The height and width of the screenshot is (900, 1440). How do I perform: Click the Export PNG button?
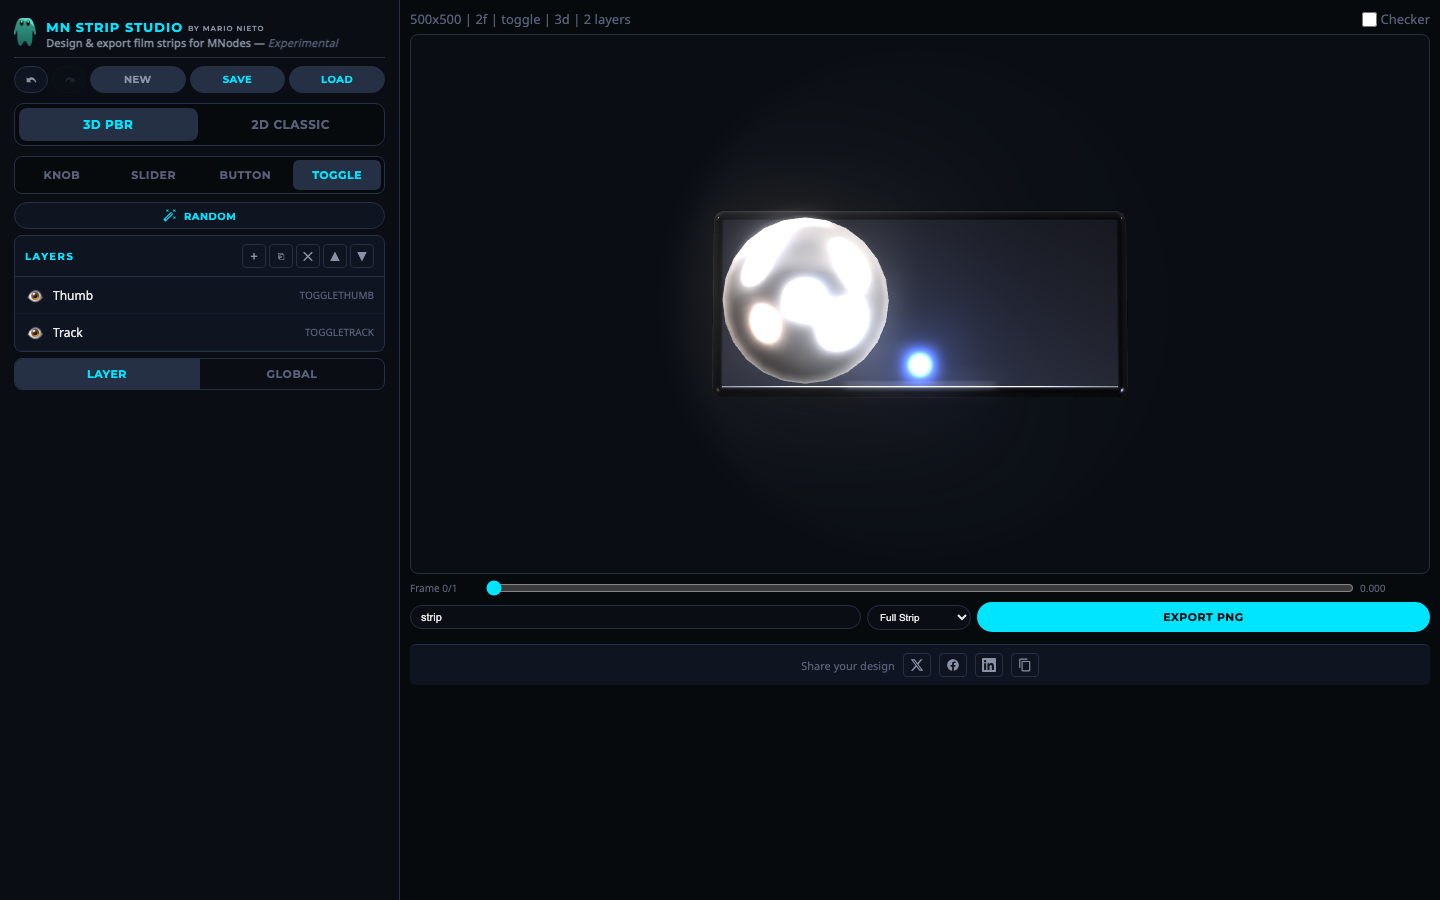click(1203, 617)
